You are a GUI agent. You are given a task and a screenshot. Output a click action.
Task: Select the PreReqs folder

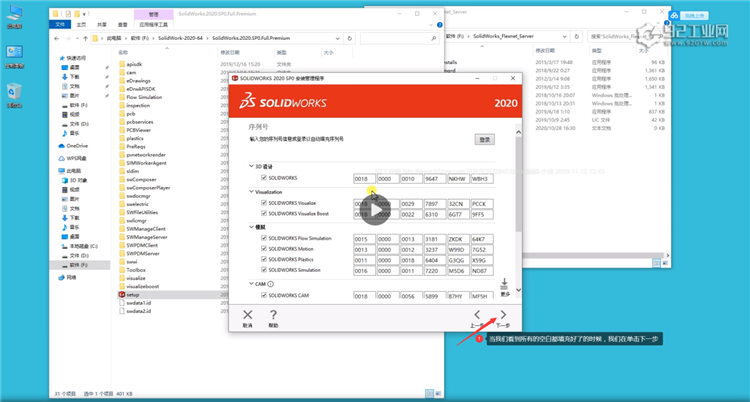click(135, 146)
